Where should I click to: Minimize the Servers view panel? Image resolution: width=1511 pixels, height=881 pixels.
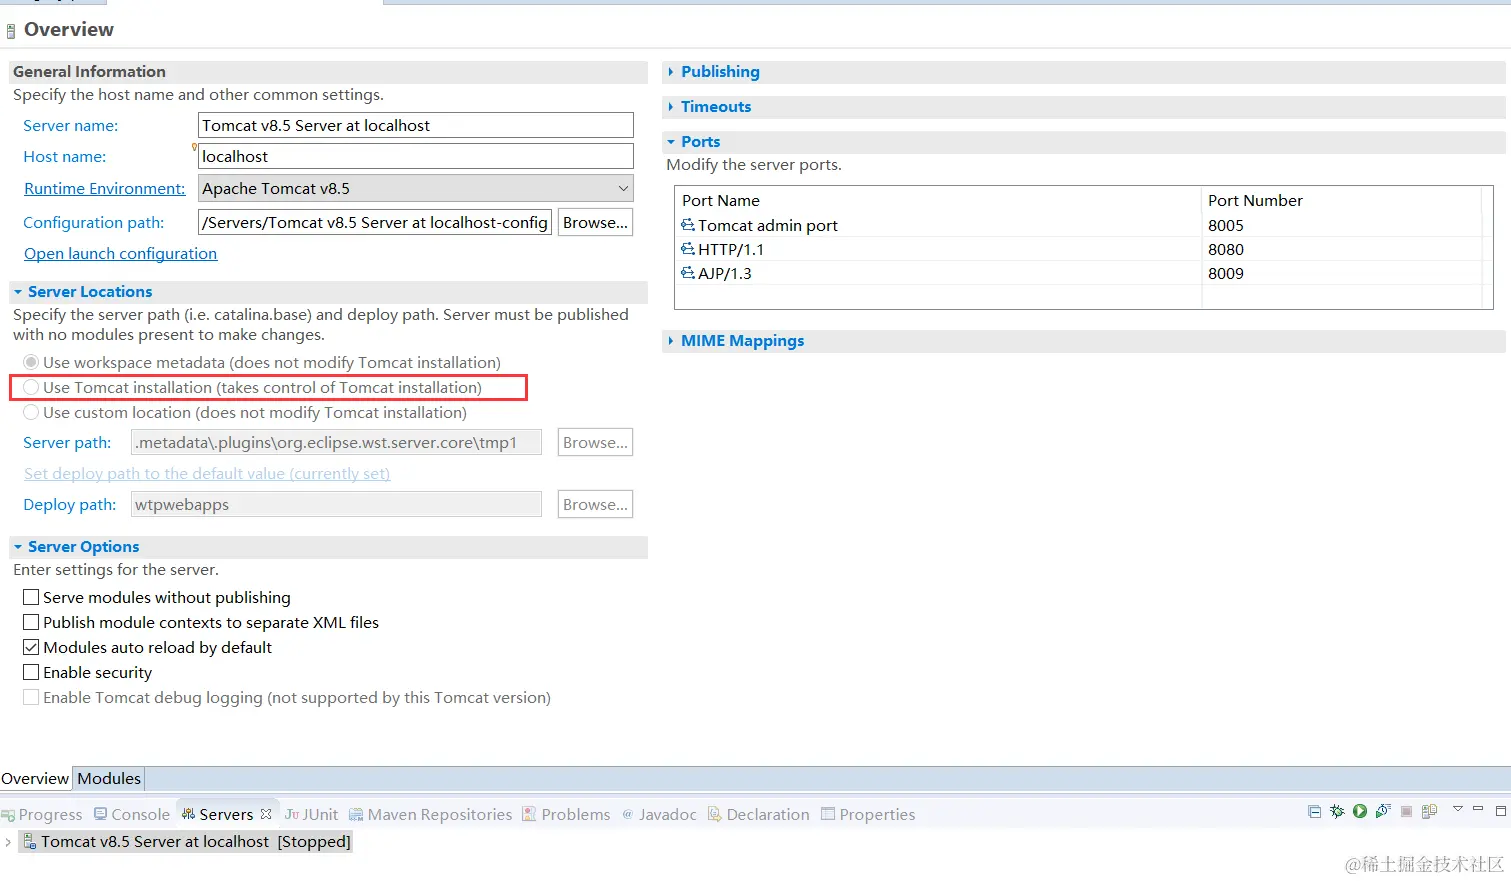[1478, 808]
